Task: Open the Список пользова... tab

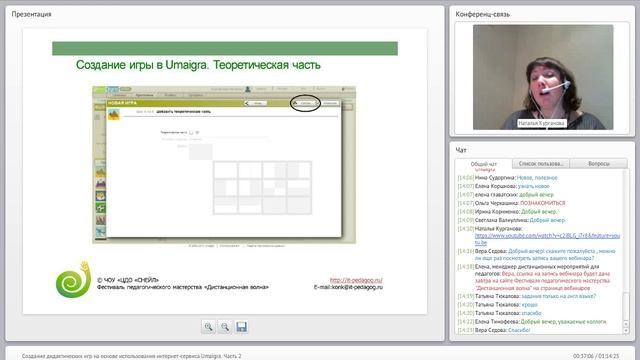Action: coord(541,164)
